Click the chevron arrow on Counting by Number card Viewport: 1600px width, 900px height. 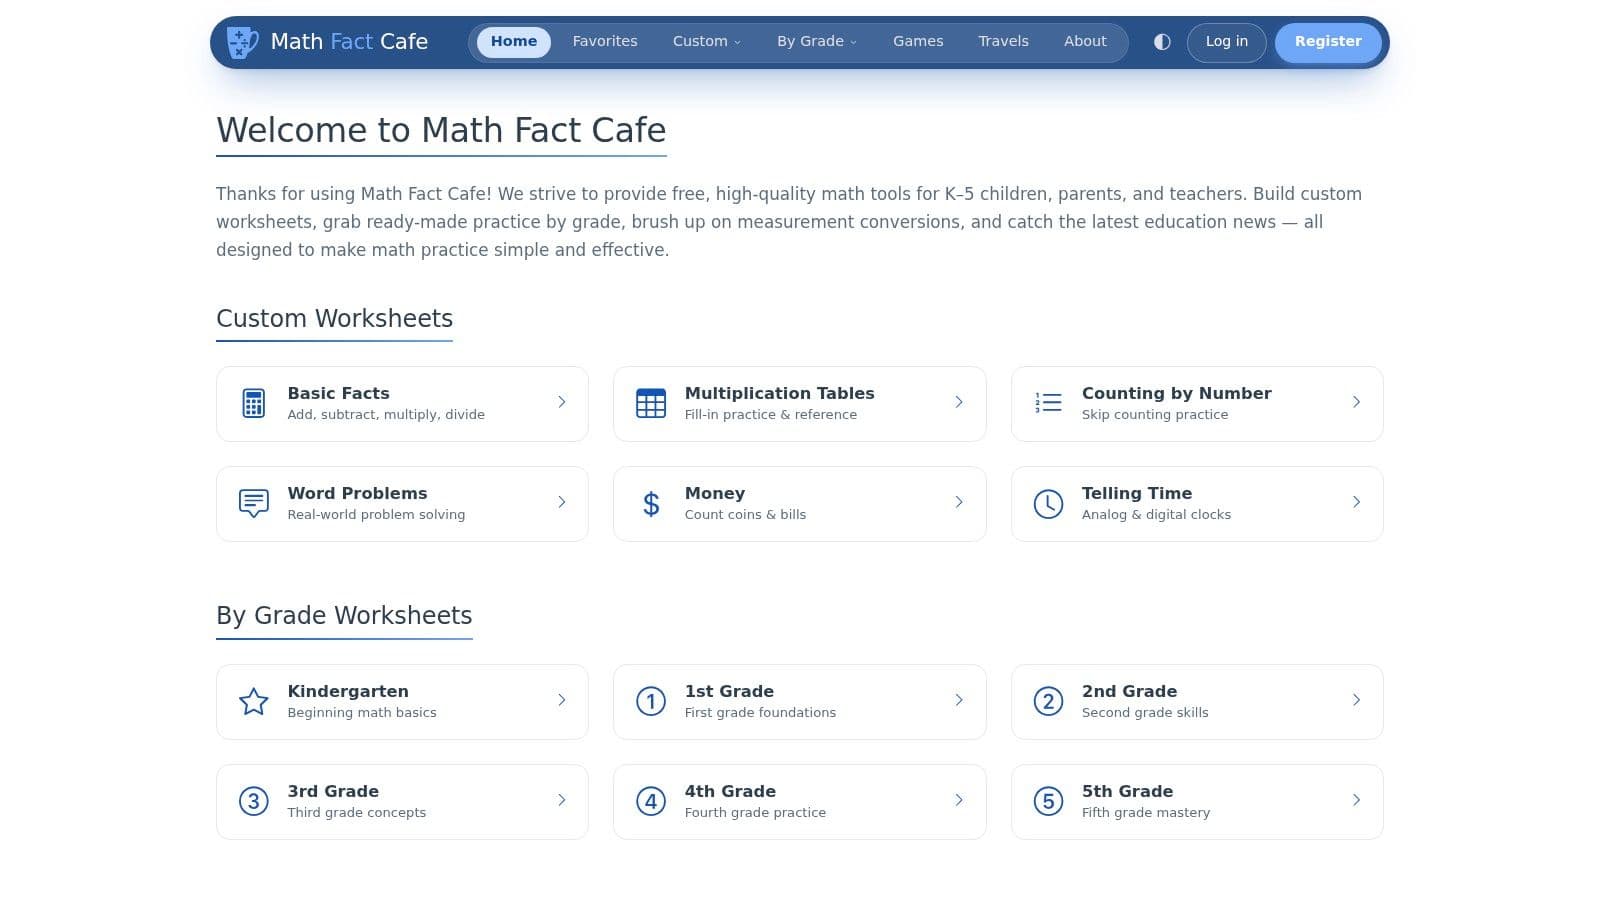click(1356, 402)
